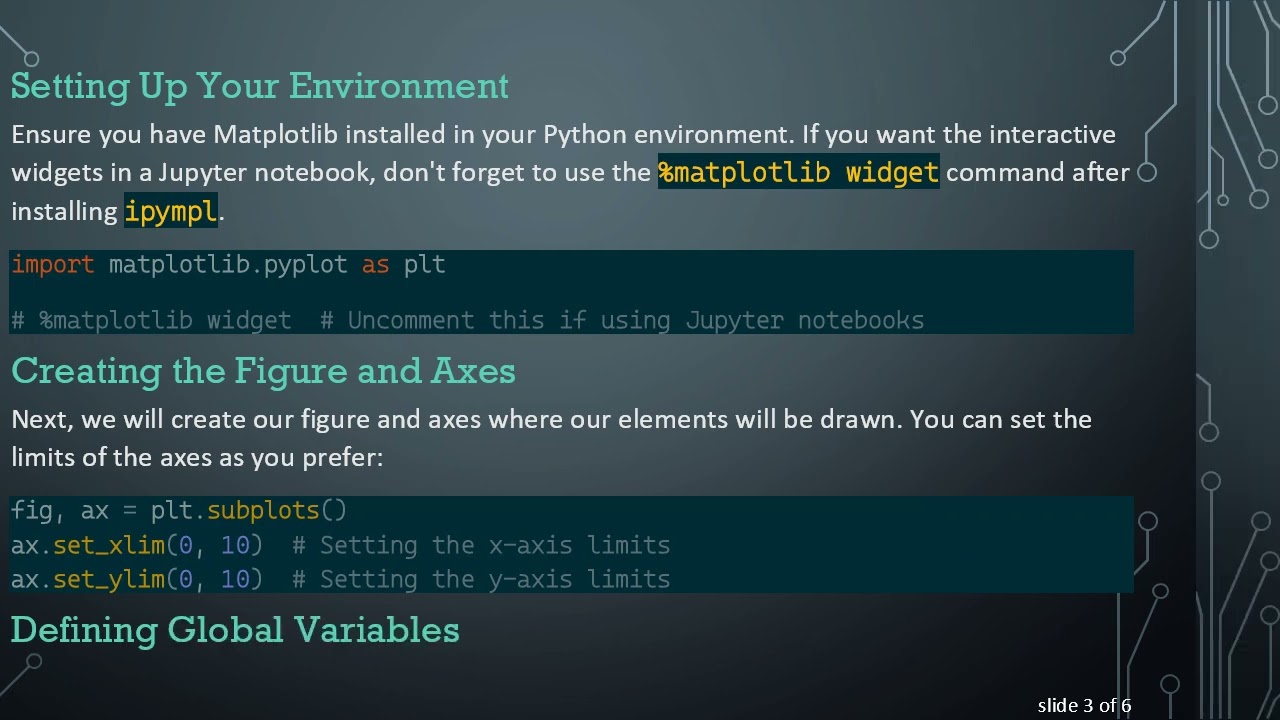The width and height of the screenshot is (1280, 720).
Task: Click the highlighted "%matplotlib widget" inline code
Action: (x=798, y=172)
